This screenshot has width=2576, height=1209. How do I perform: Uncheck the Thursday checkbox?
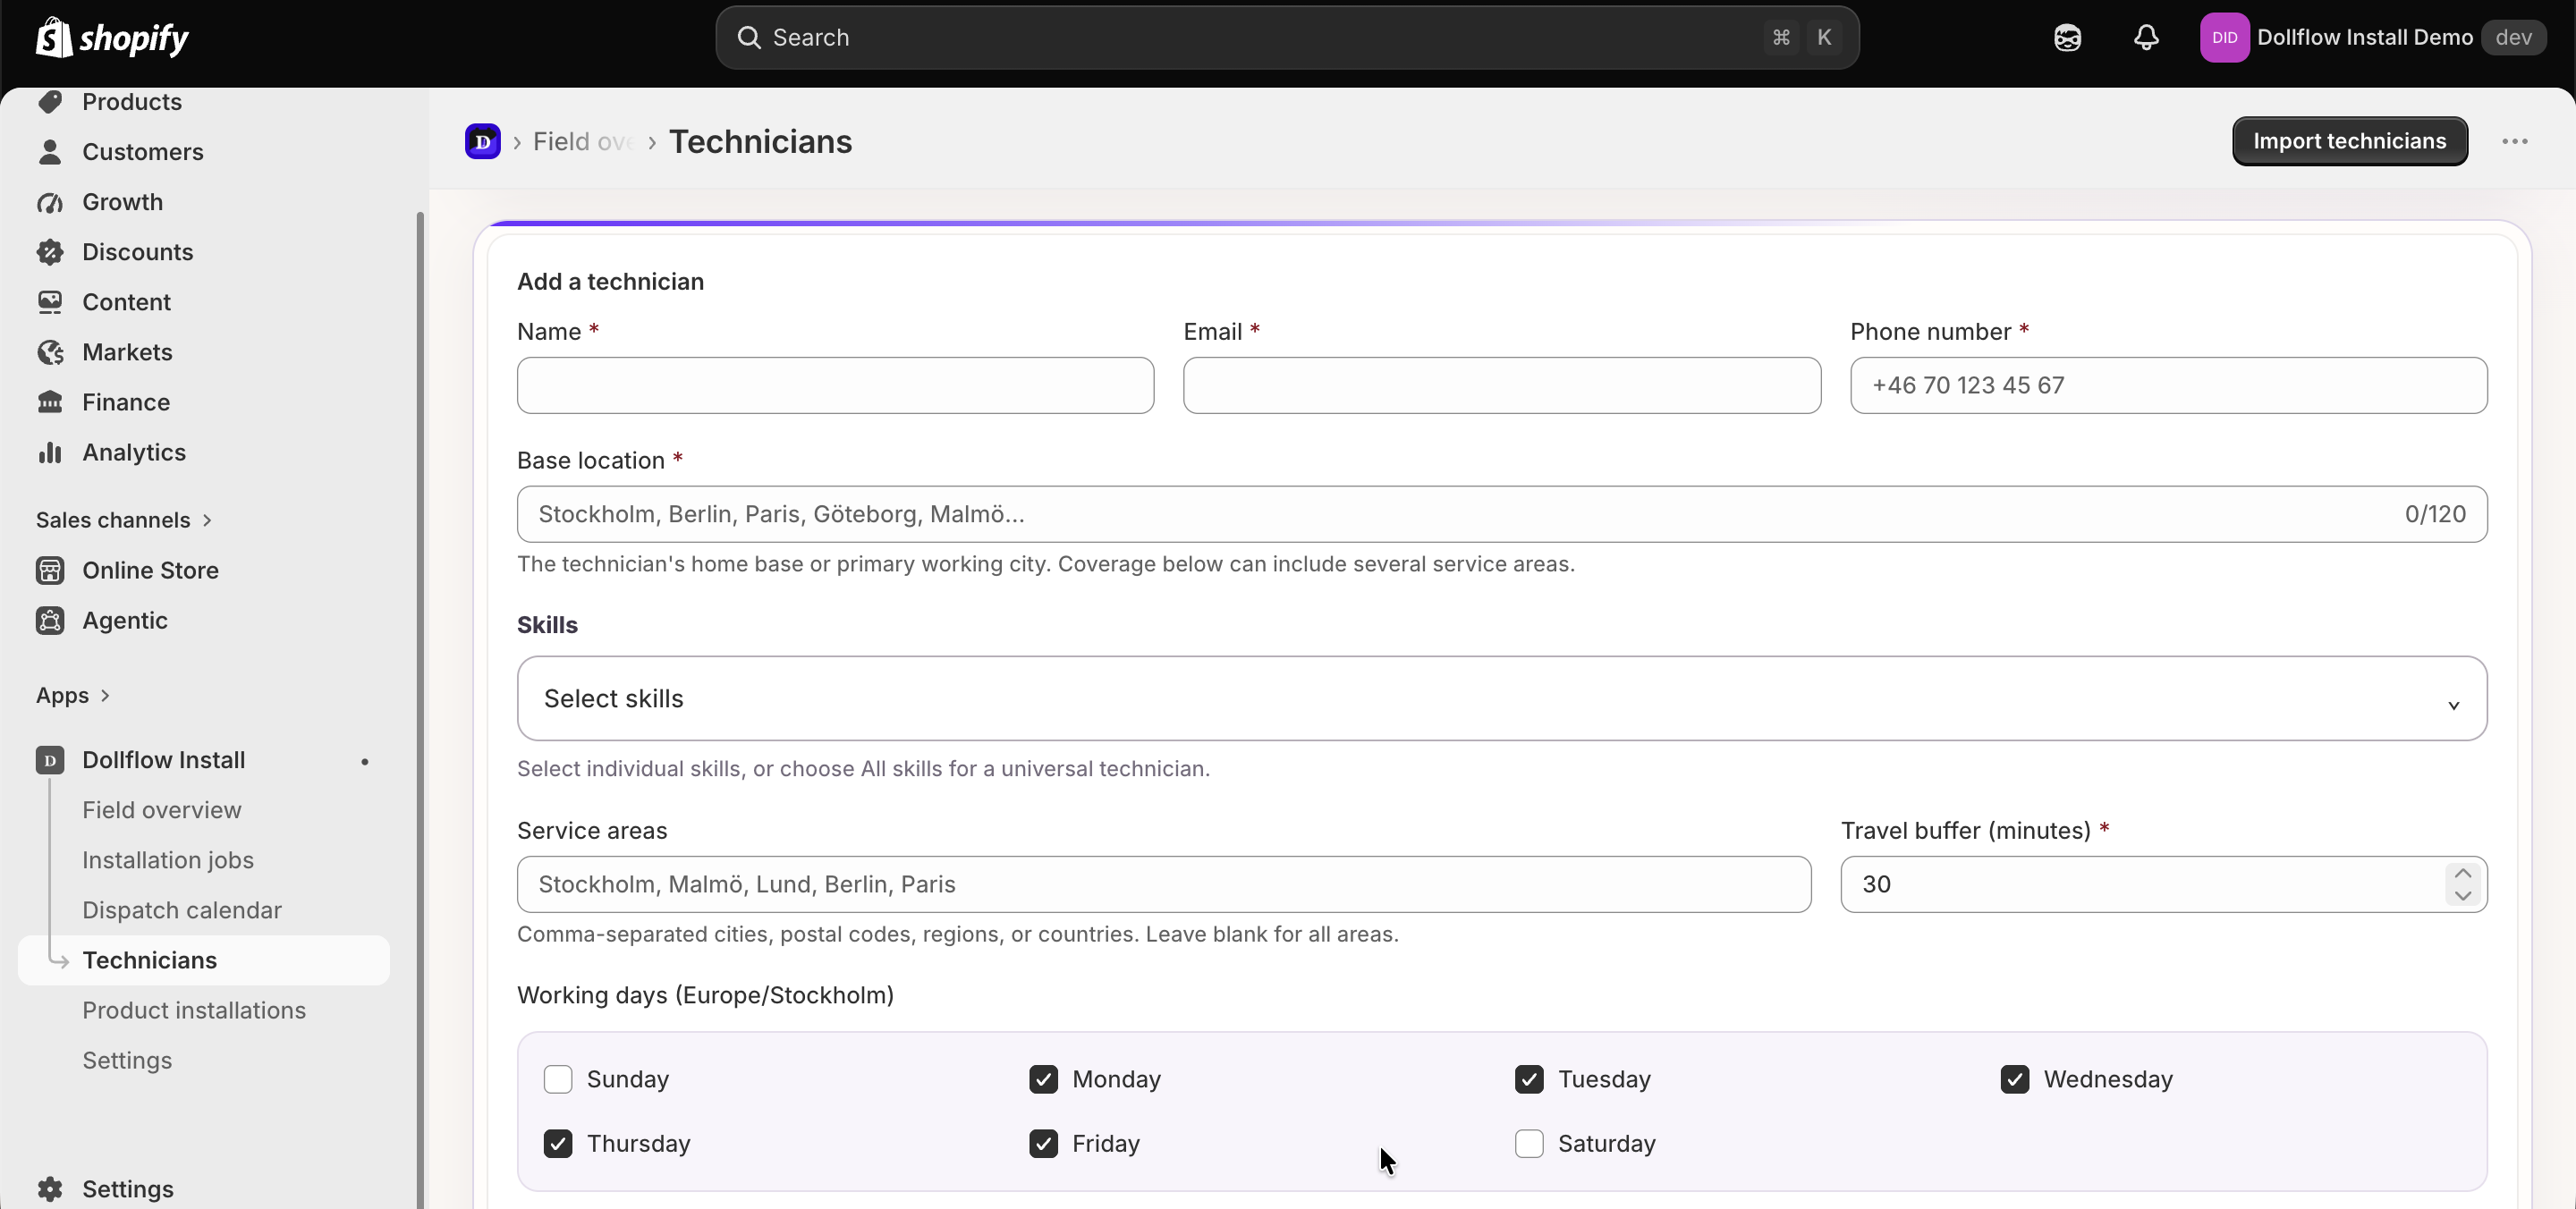(558, 1143)
